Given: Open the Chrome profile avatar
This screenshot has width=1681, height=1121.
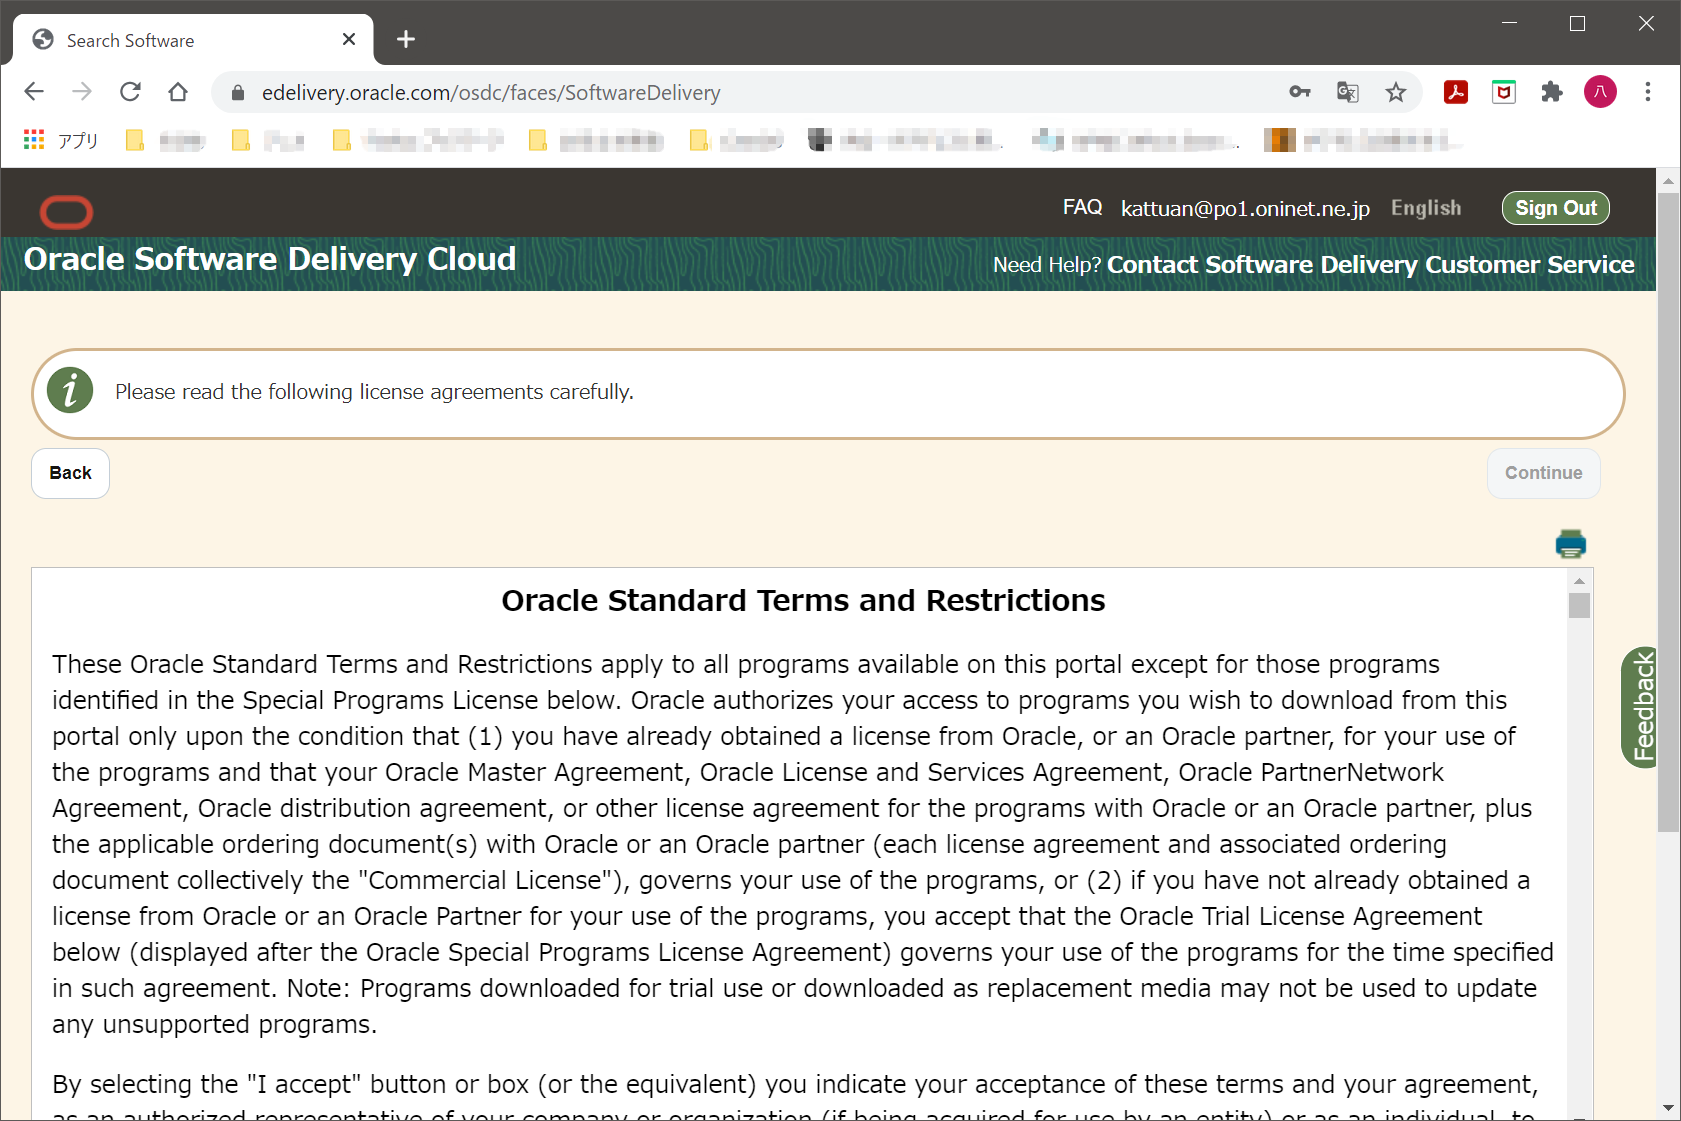Looking at the screenshot, I should [x=1600, y=92].
